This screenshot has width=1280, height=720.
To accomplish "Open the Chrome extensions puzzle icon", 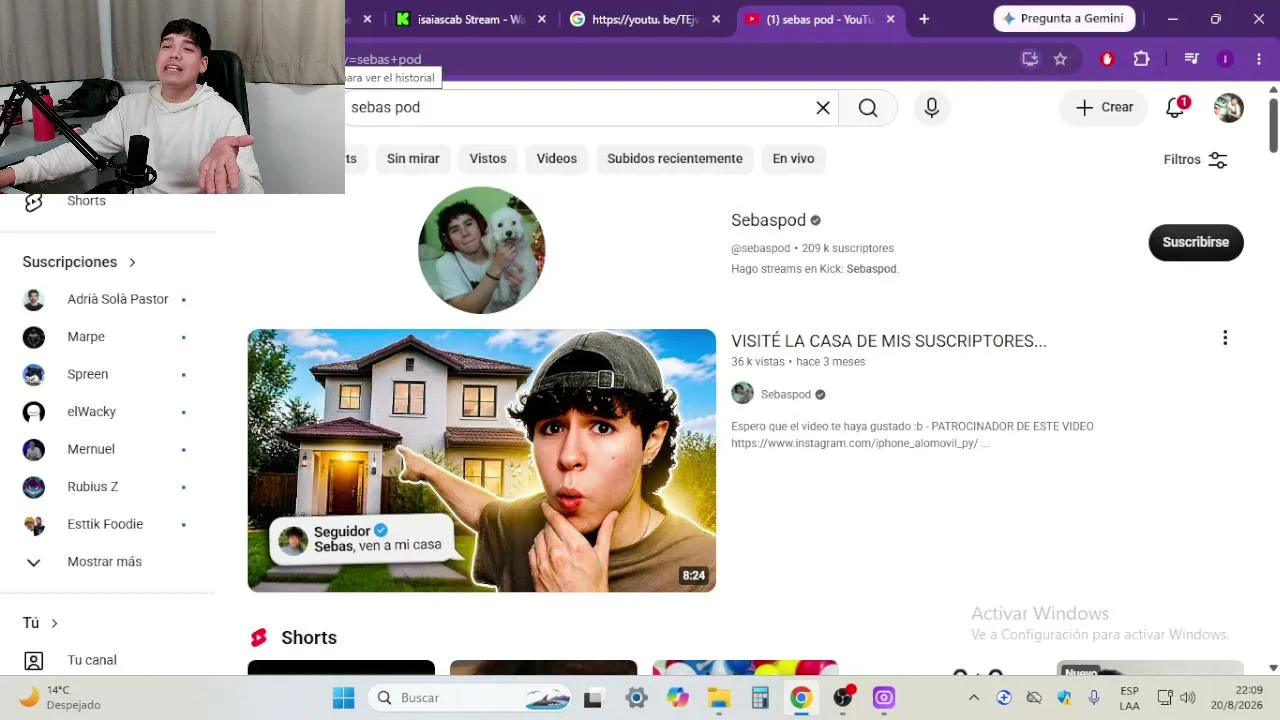I will click(x=1141, y=59).
